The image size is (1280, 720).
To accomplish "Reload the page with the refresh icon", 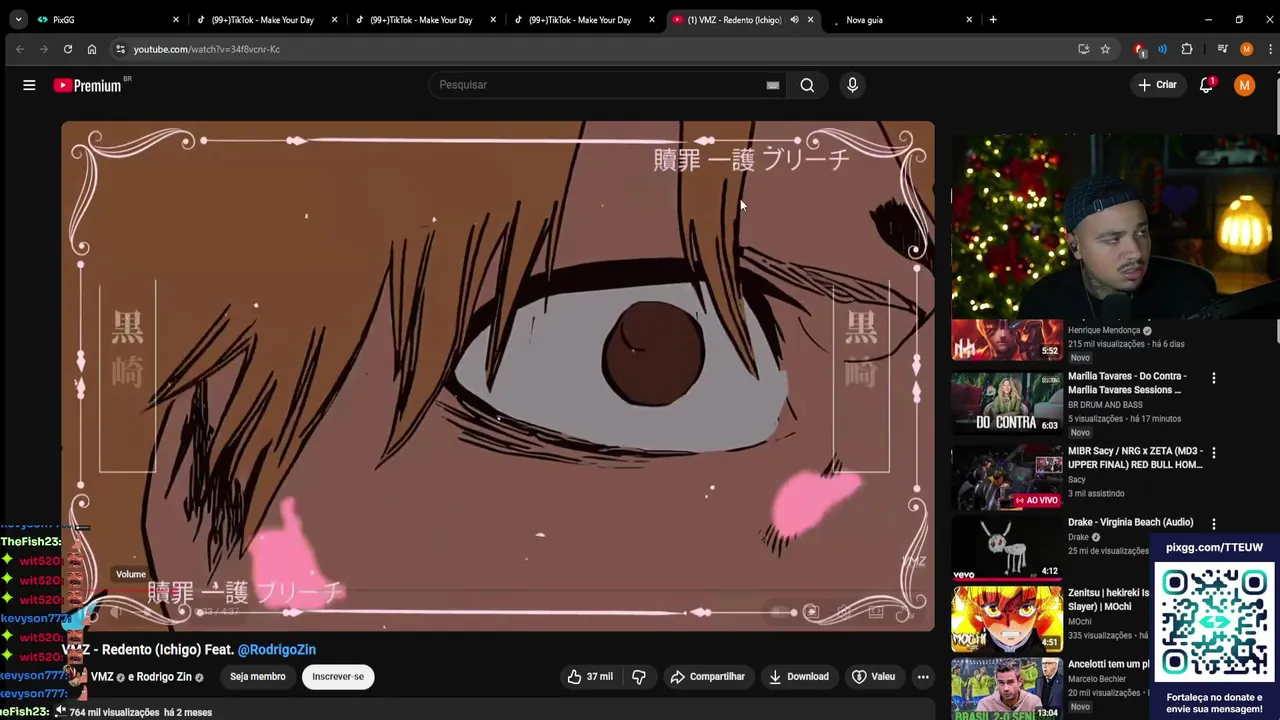I will pos(68,49).
